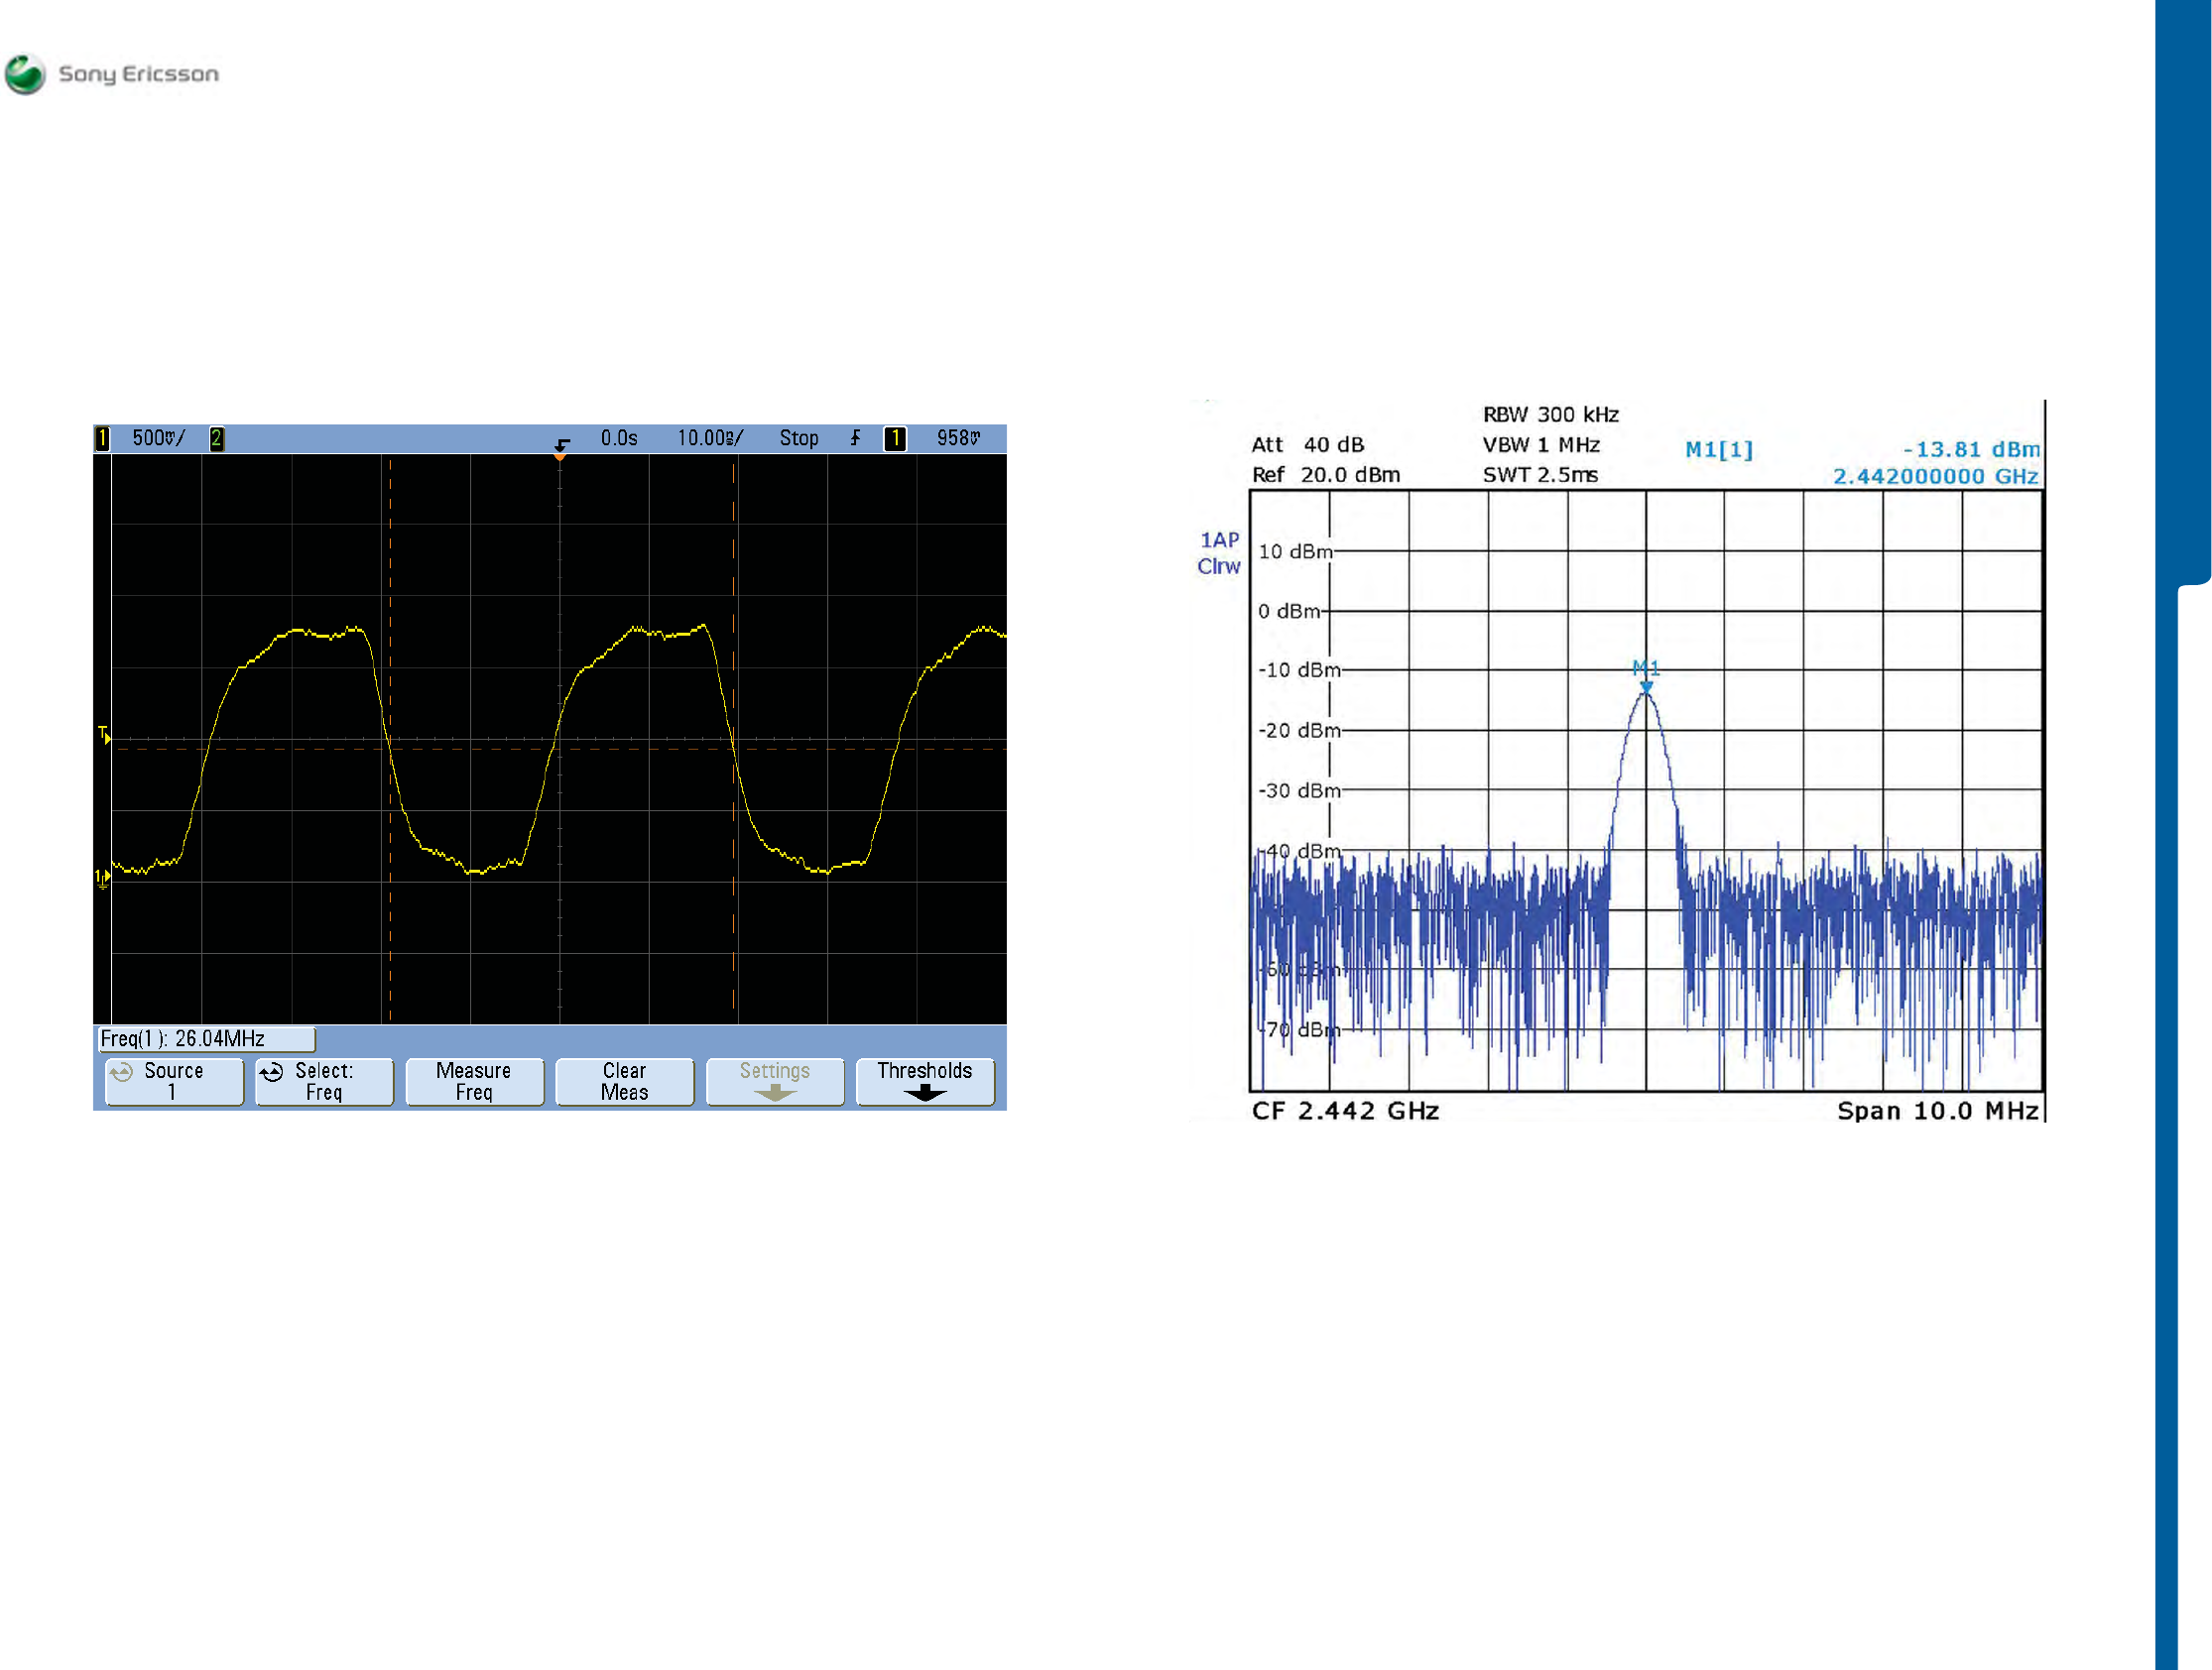Screen dimensions: 2212x1670
Task: Click the falling edge trigger position marker
Action: click(x=562, y=446)
